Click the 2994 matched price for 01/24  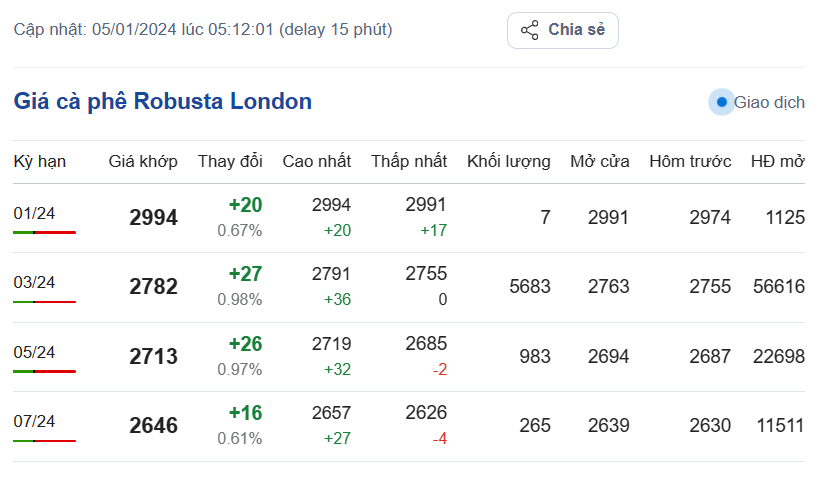pyautogui.click(x=153, y=218)
